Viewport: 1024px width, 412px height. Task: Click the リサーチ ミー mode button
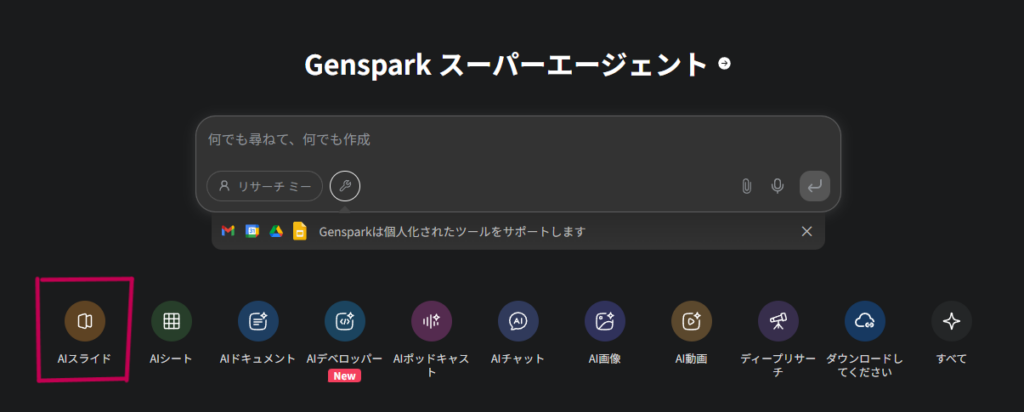coord(264,186)
